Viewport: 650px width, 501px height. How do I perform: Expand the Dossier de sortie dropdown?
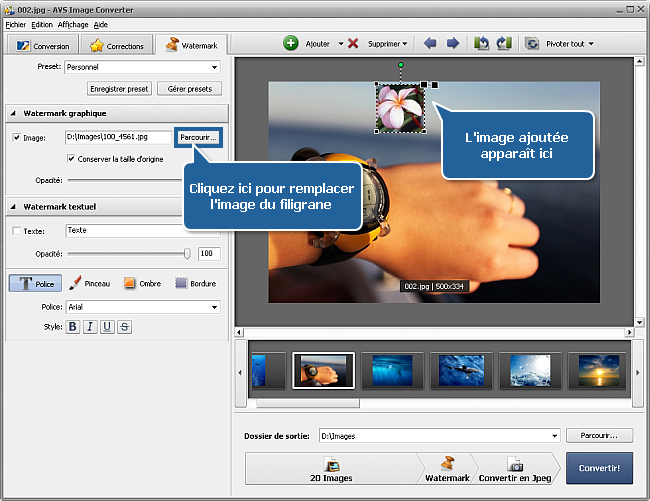(x=554, y=436)
